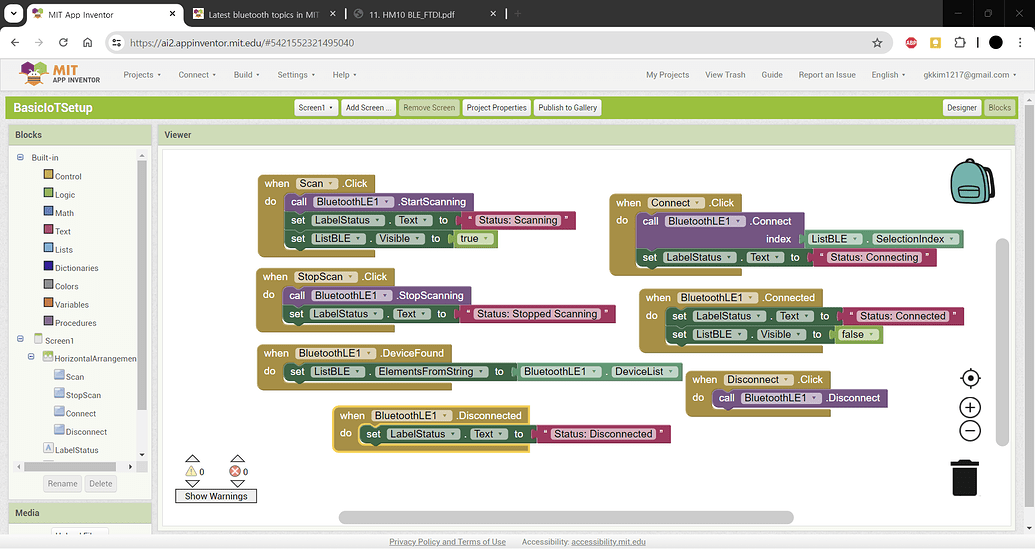The height and width of the screenshot is (549, 1035).
Task: Click the MIT App Inventor logo
Action: (x=60, y=74)
